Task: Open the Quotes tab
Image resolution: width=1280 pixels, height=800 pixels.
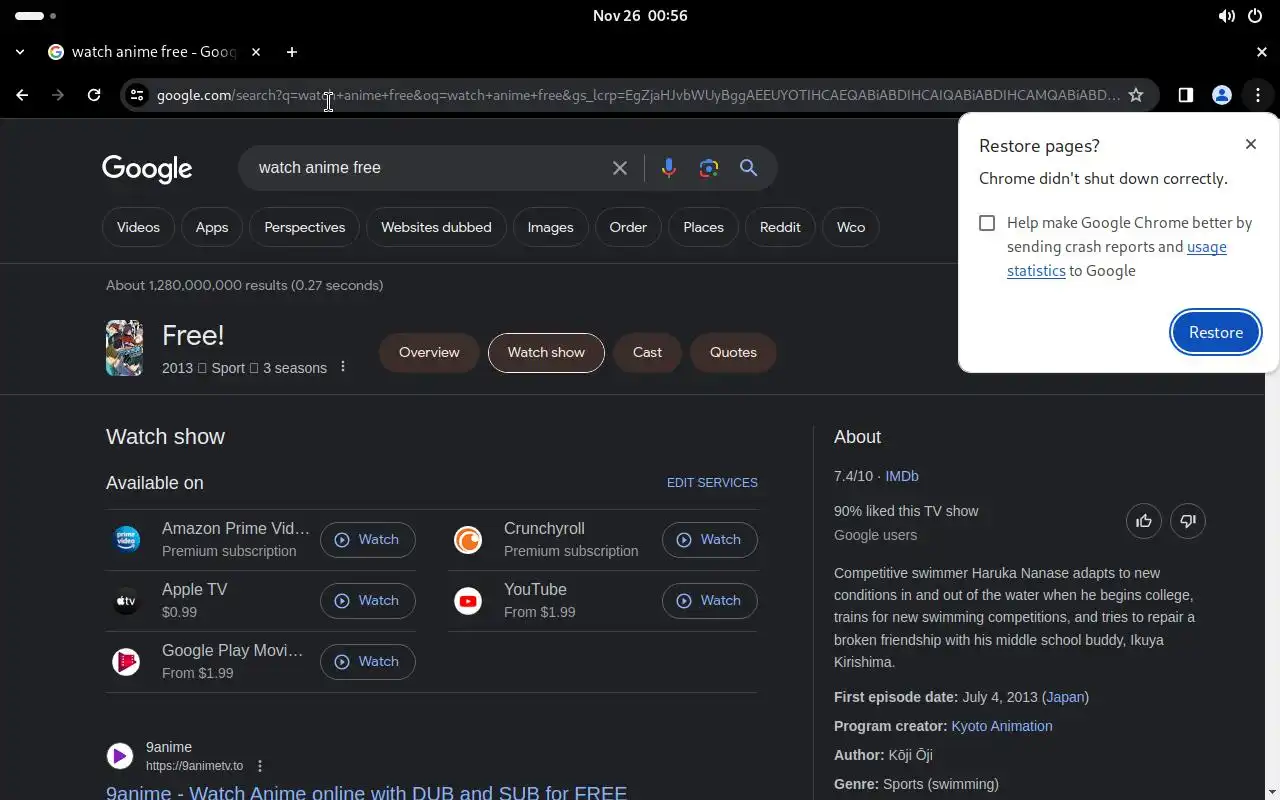Action: 733,352
